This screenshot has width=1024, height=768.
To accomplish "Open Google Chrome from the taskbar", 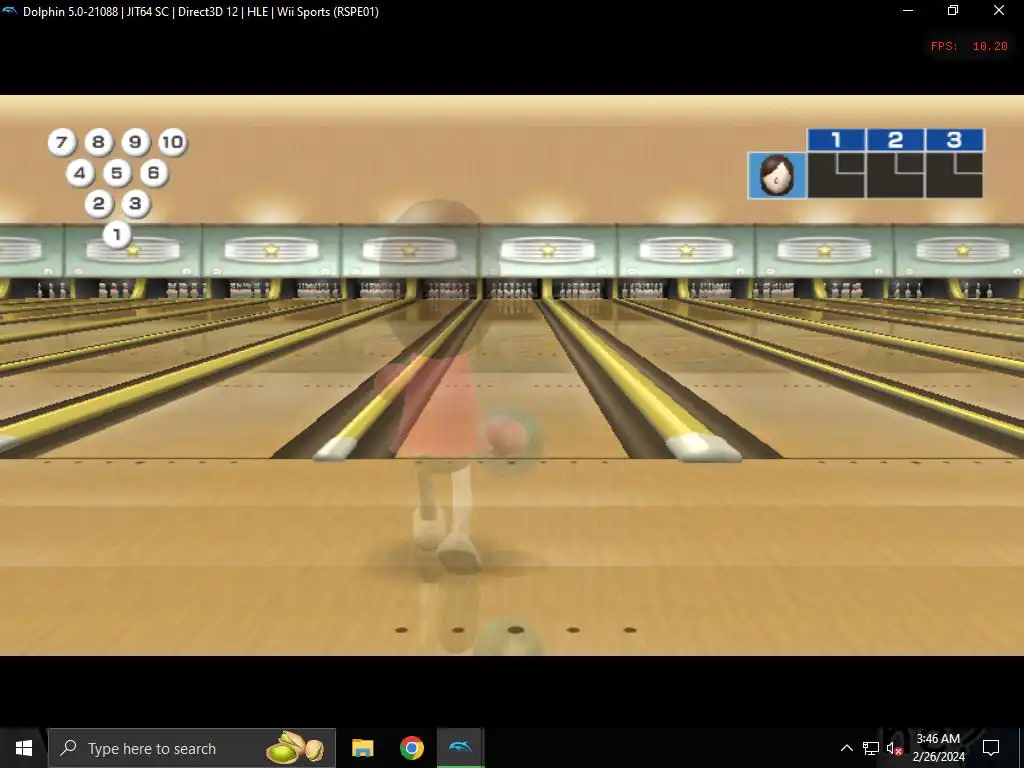I will (411, 748).
